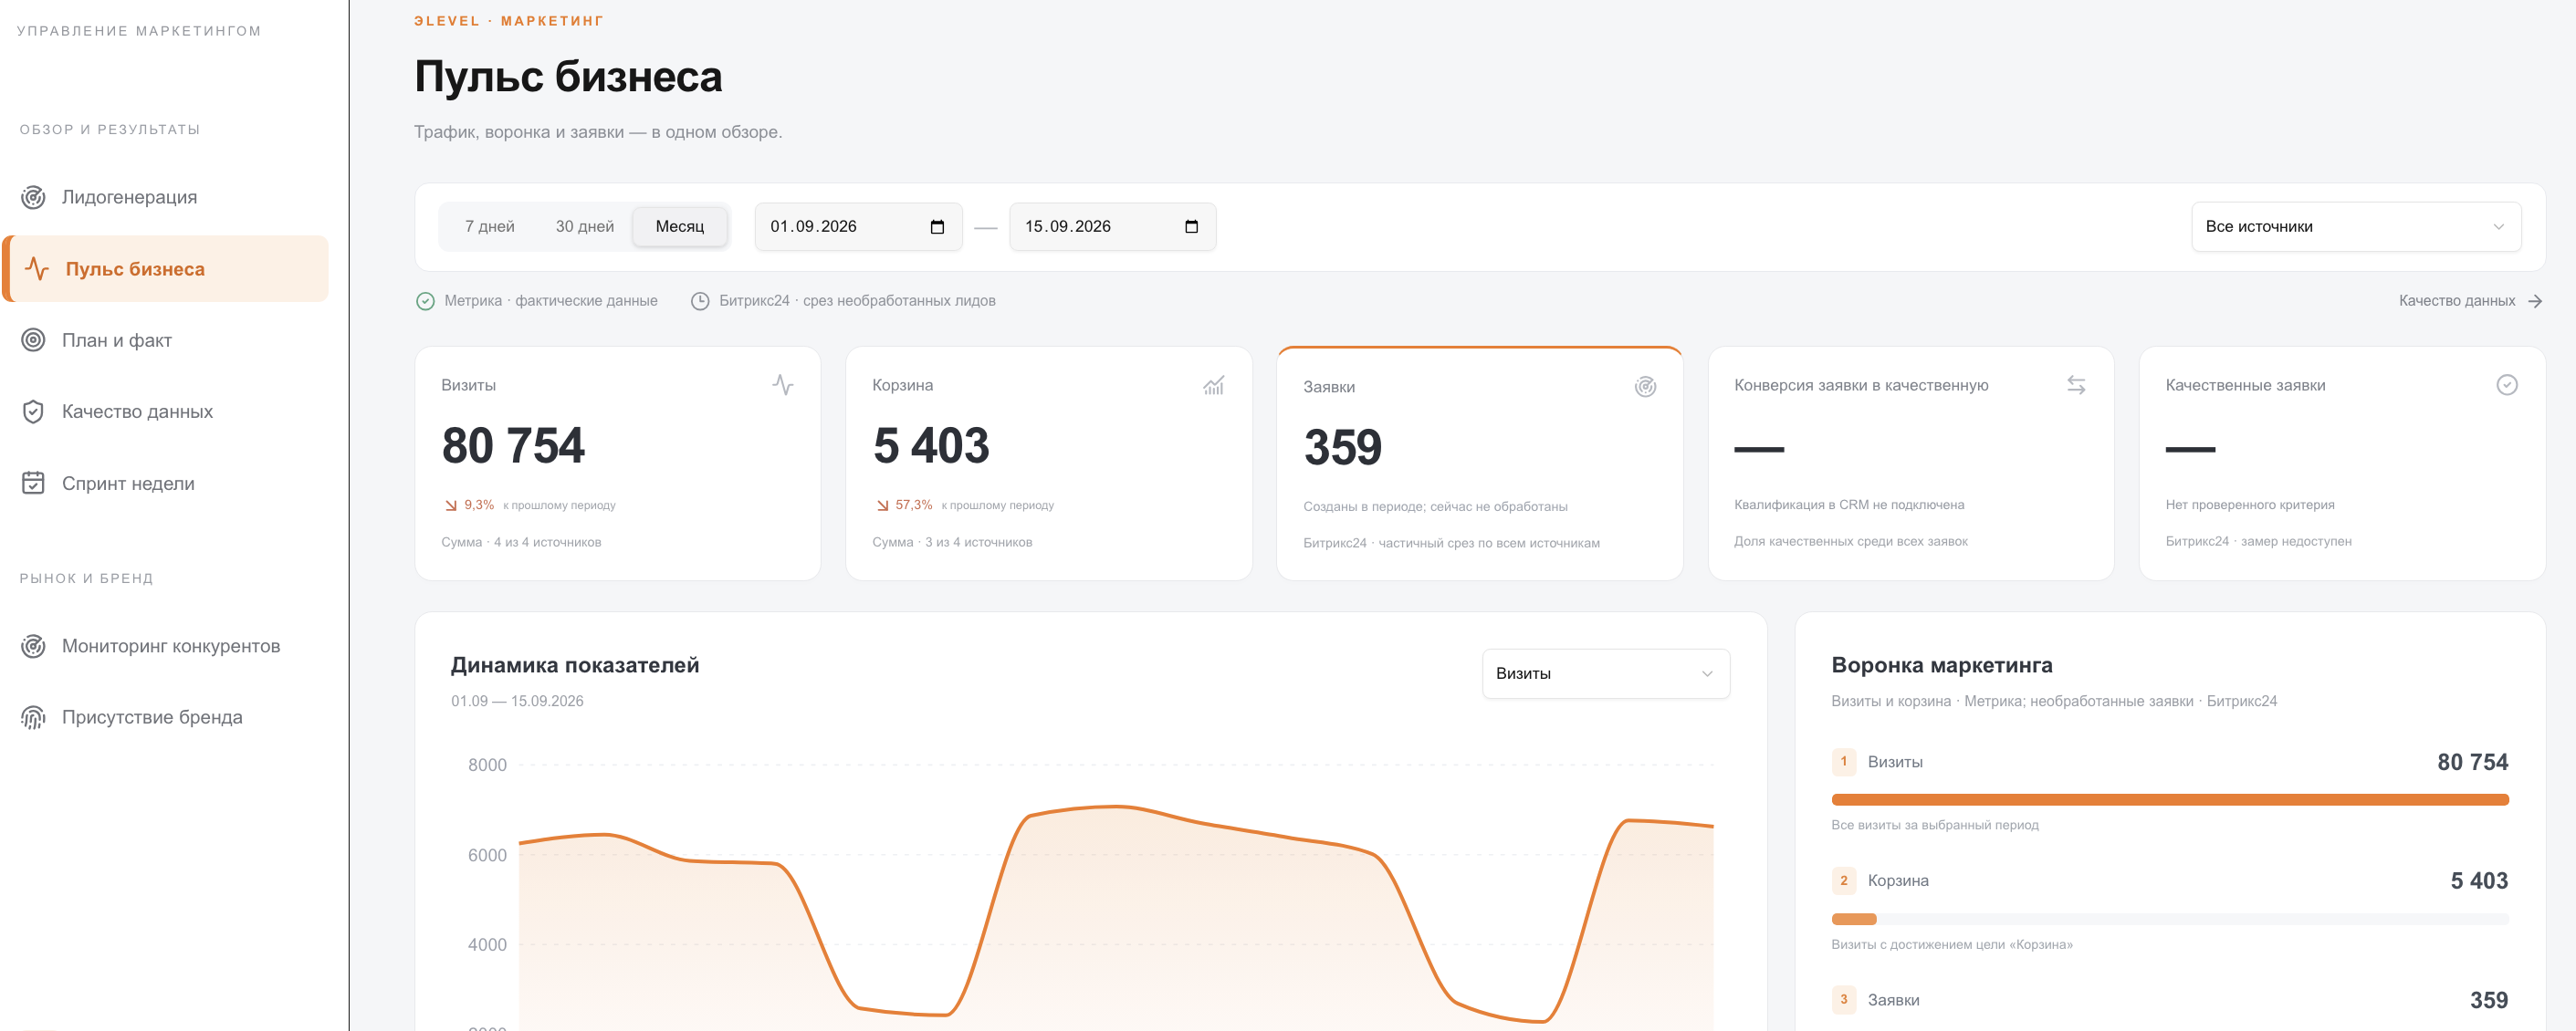The height and width of the screenshot is (1031, 2576).
Task: Click the 359 value on Заявки card
Action: [1342, 448]
